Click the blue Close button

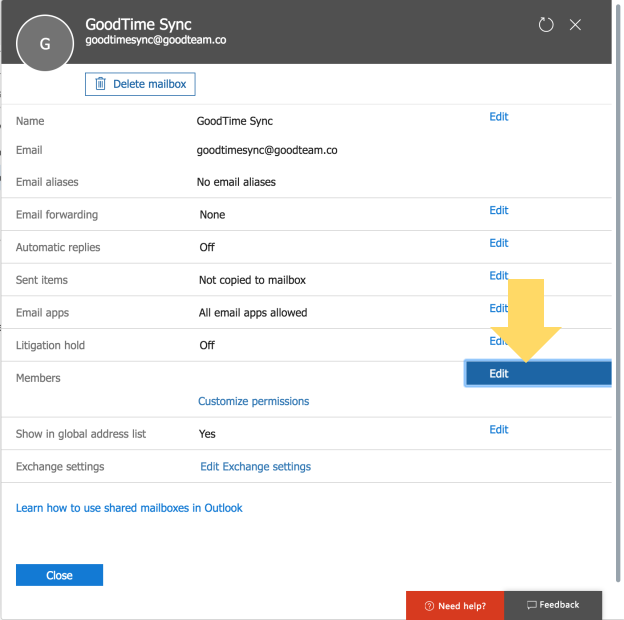pos(59,575)
